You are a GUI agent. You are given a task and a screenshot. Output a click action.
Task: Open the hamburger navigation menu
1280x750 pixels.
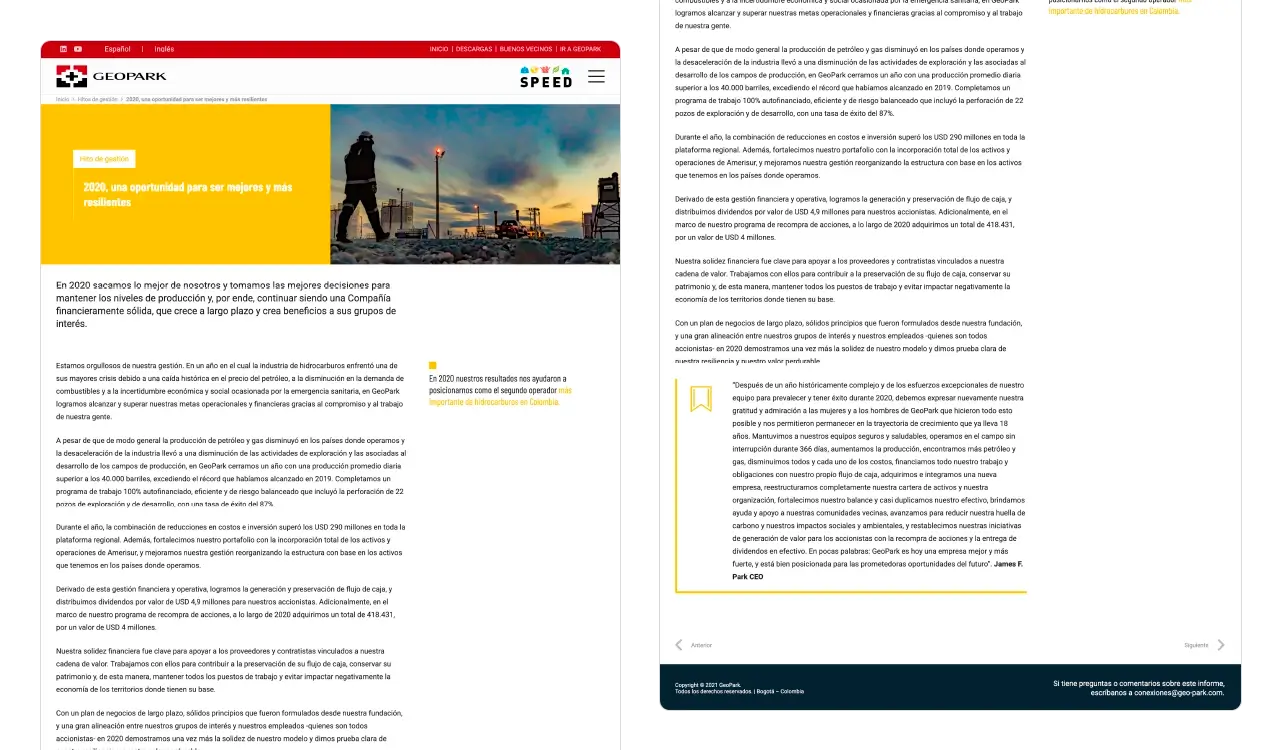596,75
